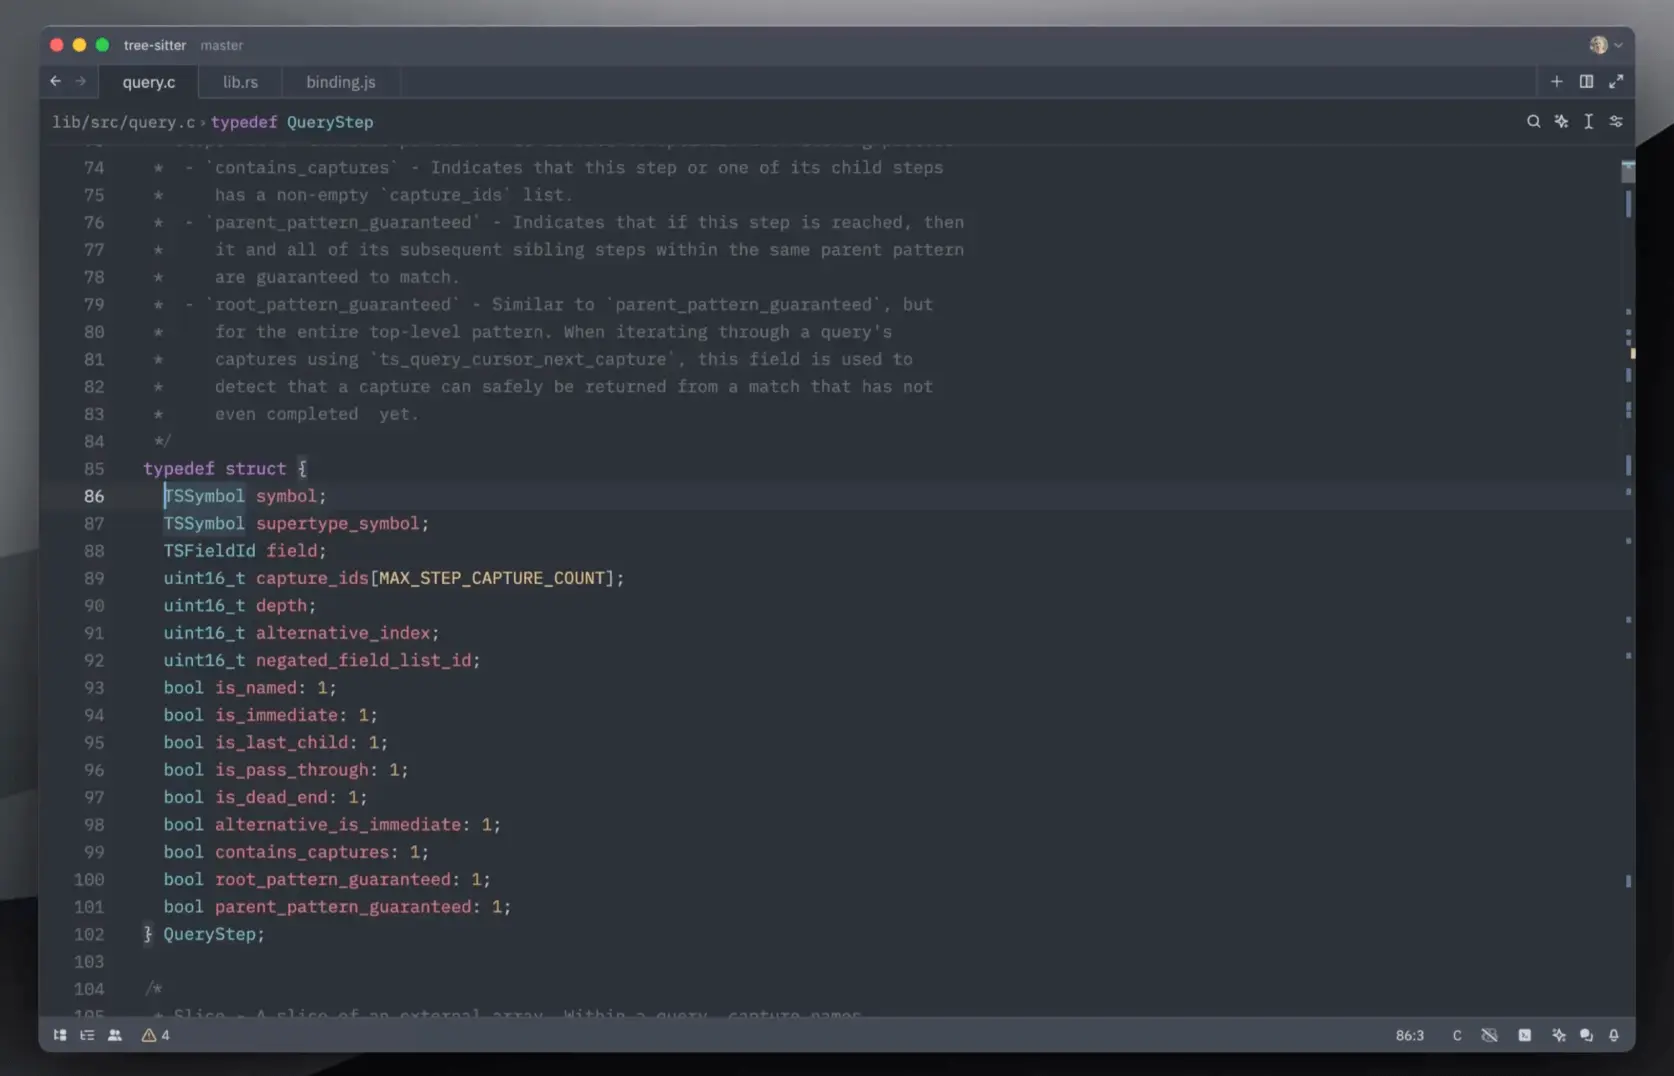Viewport: 1674px width, 1076px height.
Task: Open notifications bell in status bar
Action: pos(1613,1035)
